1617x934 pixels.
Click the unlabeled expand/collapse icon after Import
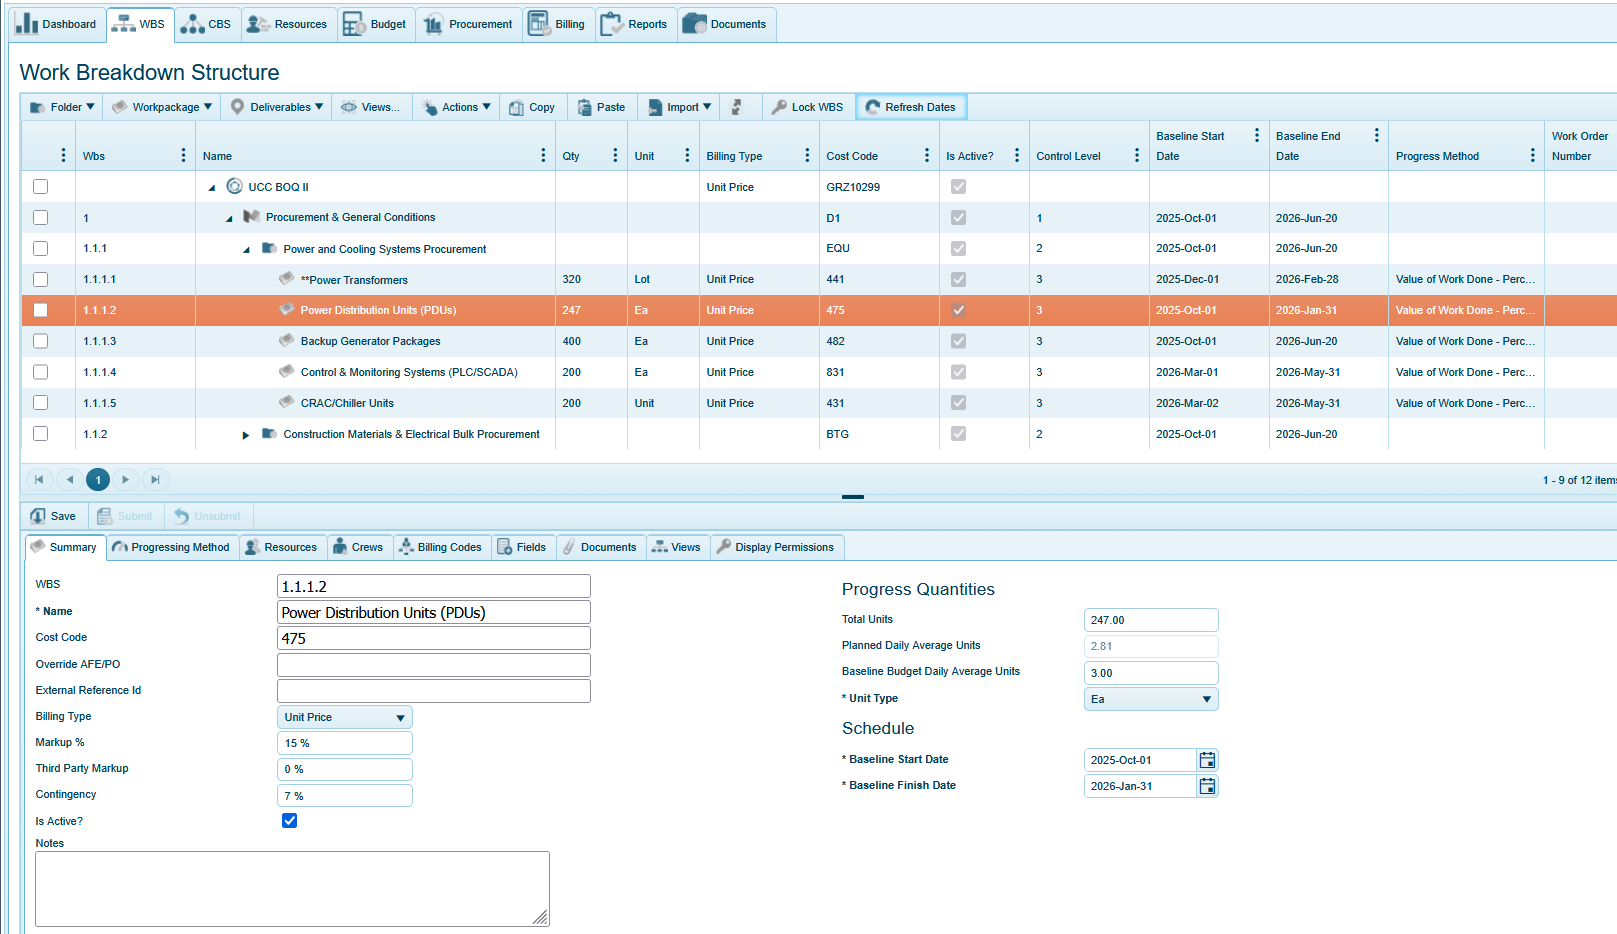tap(737, 107)
